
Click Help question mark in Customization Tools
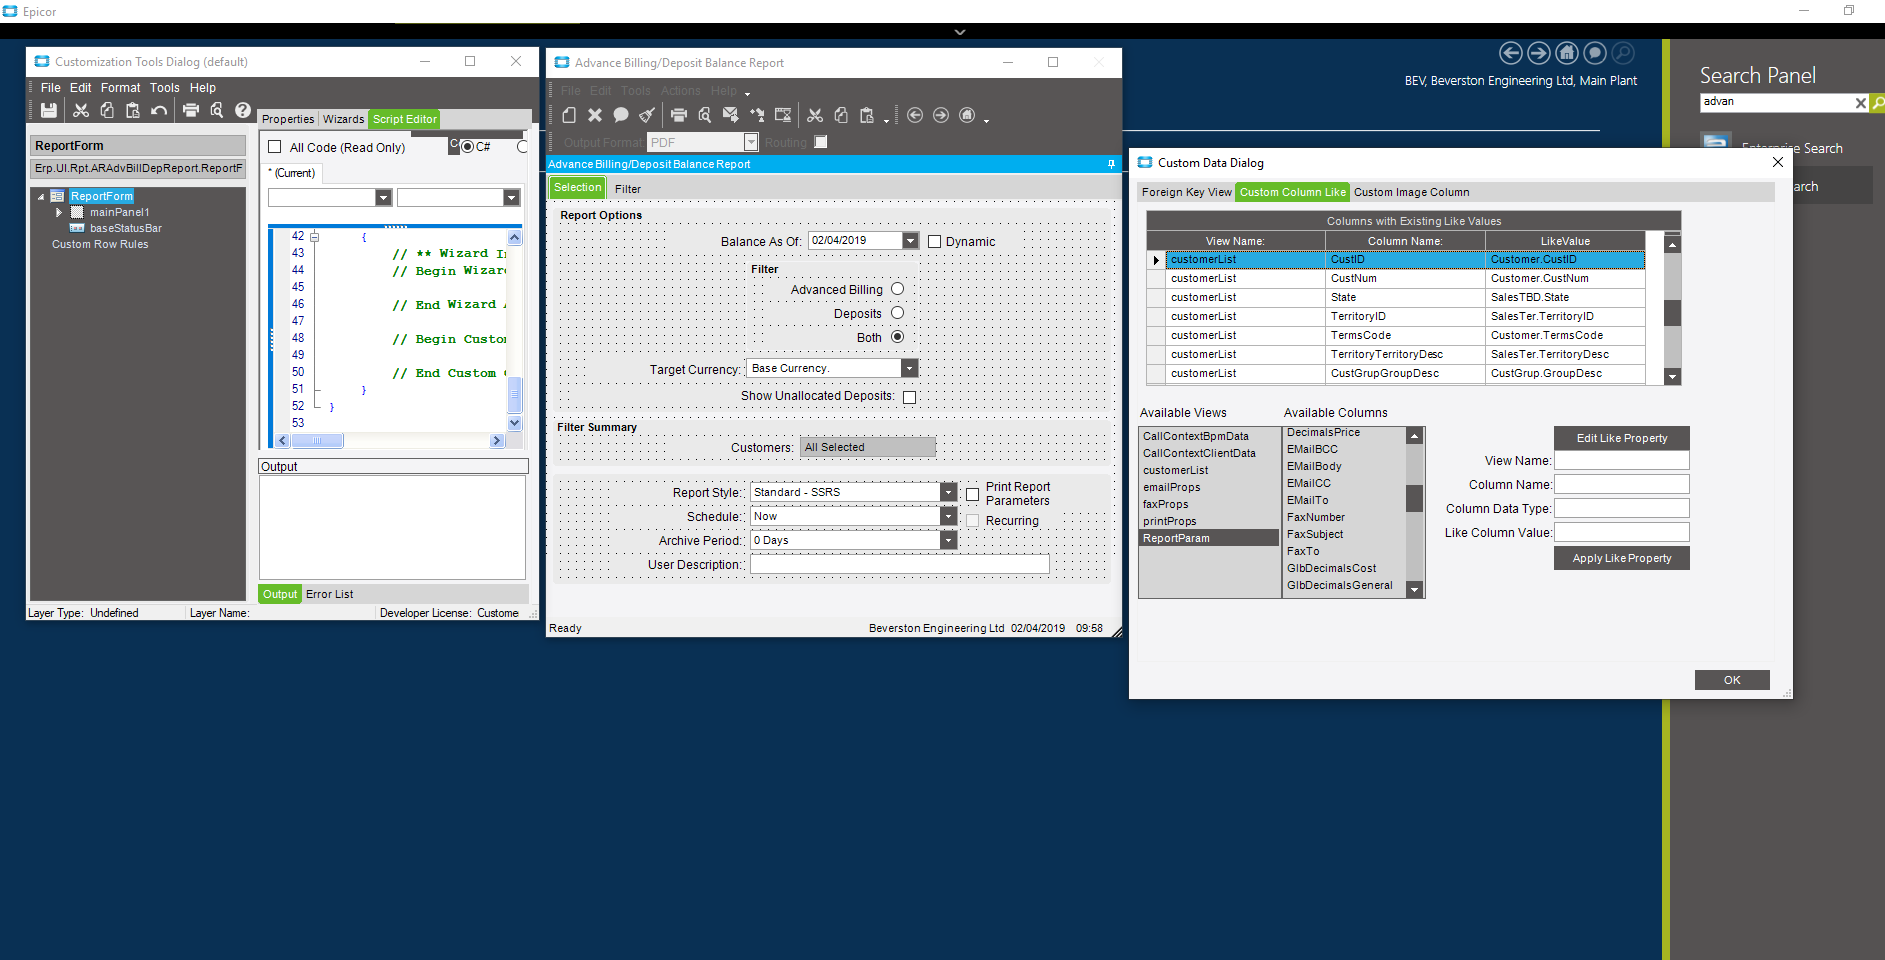coord(243,110)
